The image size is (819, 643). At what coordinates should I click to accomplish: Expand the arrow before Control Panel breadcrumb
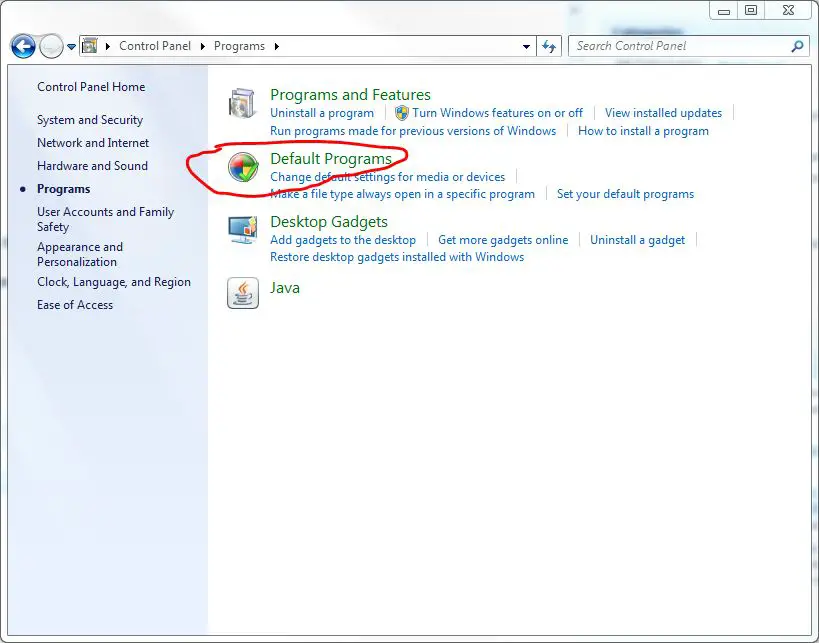(108, 46)
